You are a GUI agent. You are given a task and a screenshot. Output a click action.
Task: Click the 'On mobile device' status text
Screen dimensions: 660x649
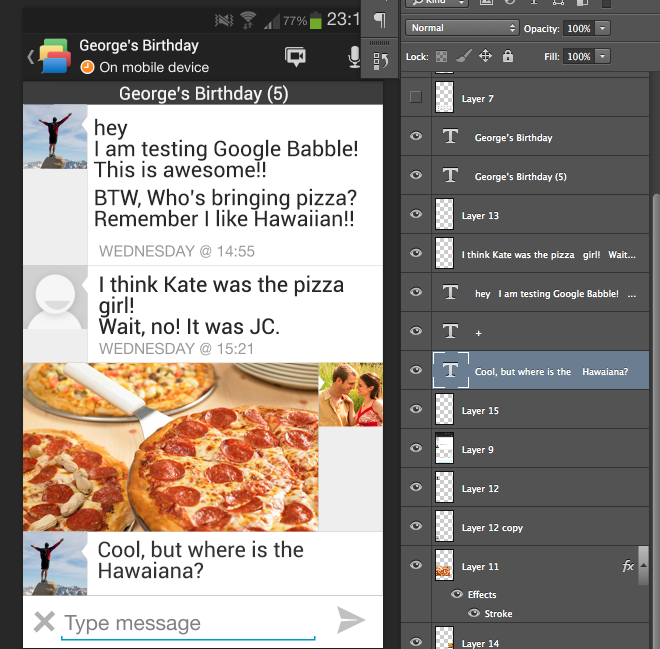tap(154, 67)
